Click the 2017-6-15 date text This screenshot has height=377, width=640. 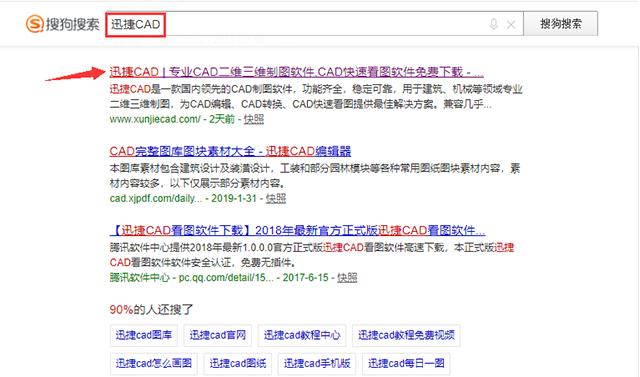point(305,277)
